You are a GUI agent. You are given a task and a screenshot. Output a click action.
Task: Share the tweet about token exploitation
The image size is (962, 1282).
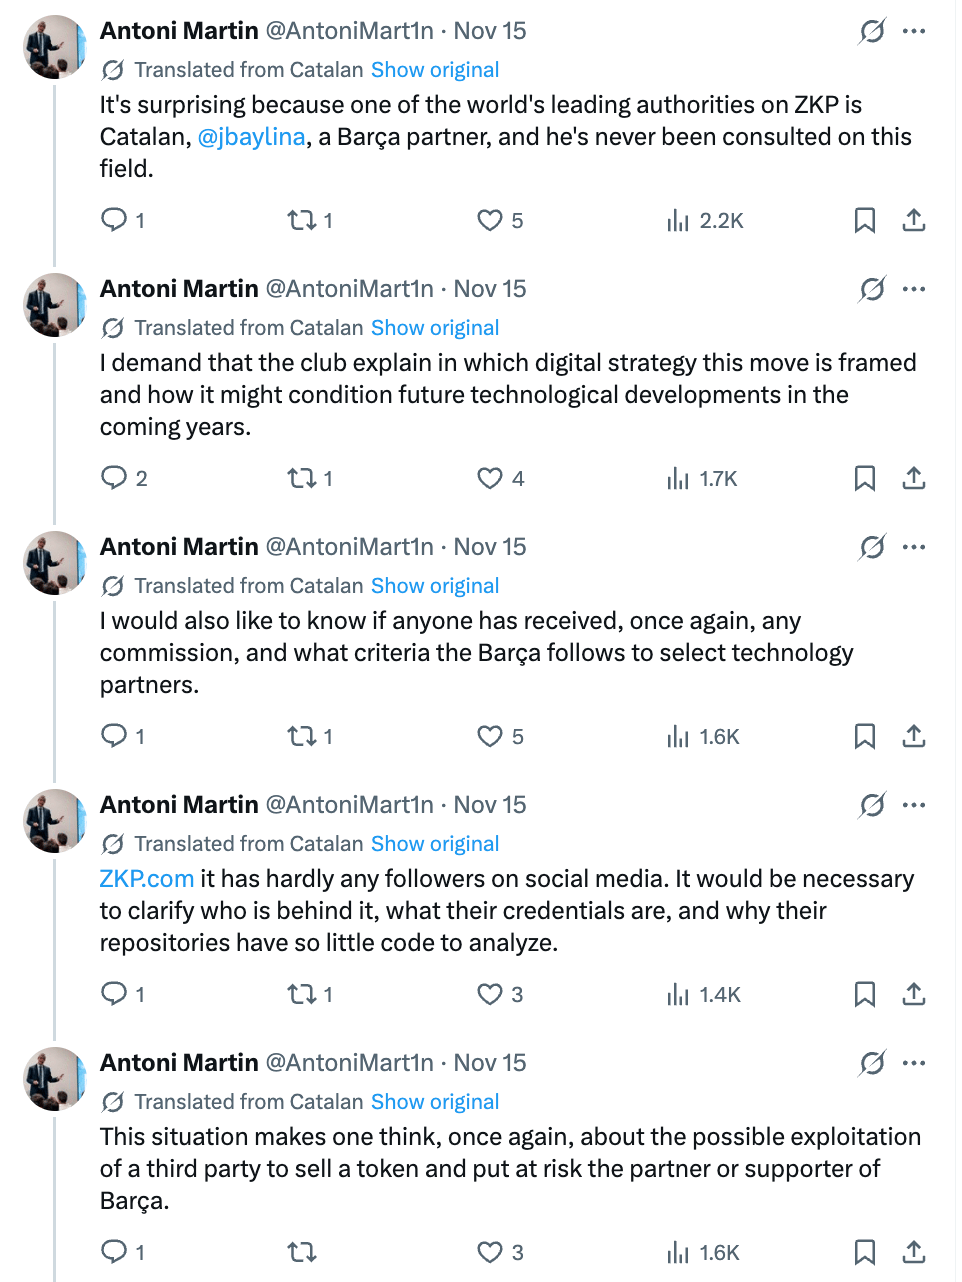tap(914, 1252)
